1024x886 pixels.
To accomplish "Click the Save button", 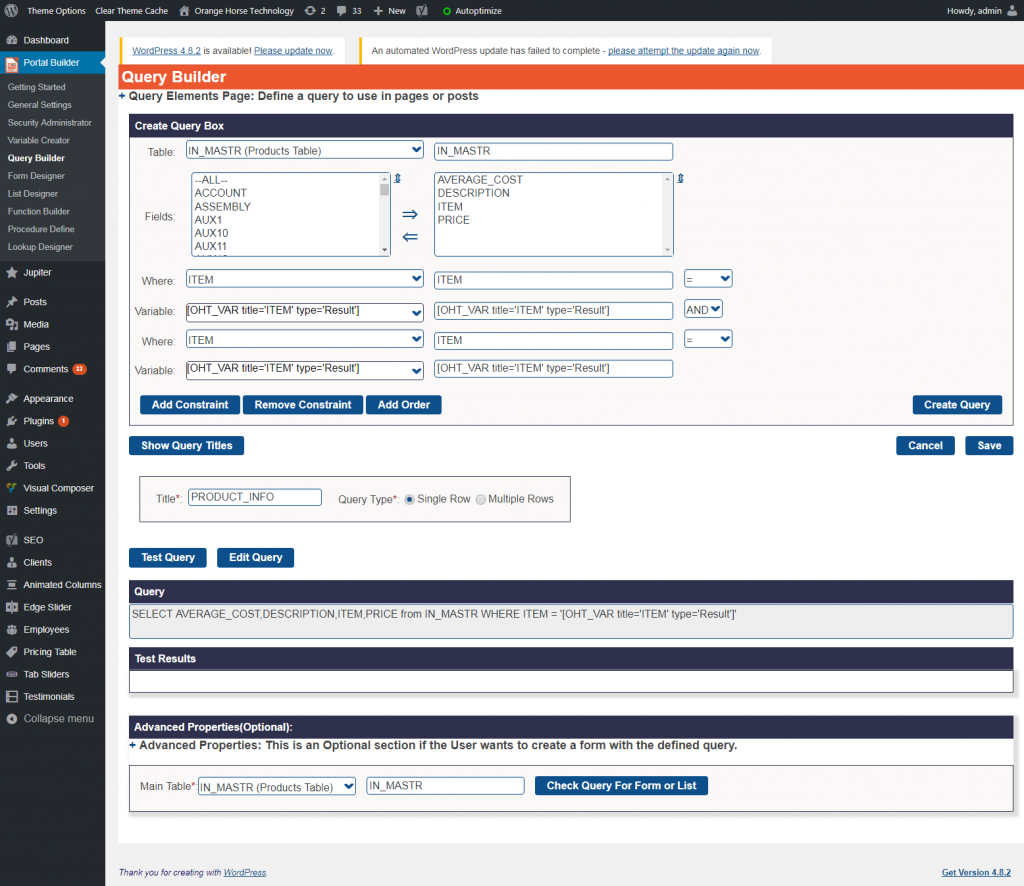I will pos(989,445).
